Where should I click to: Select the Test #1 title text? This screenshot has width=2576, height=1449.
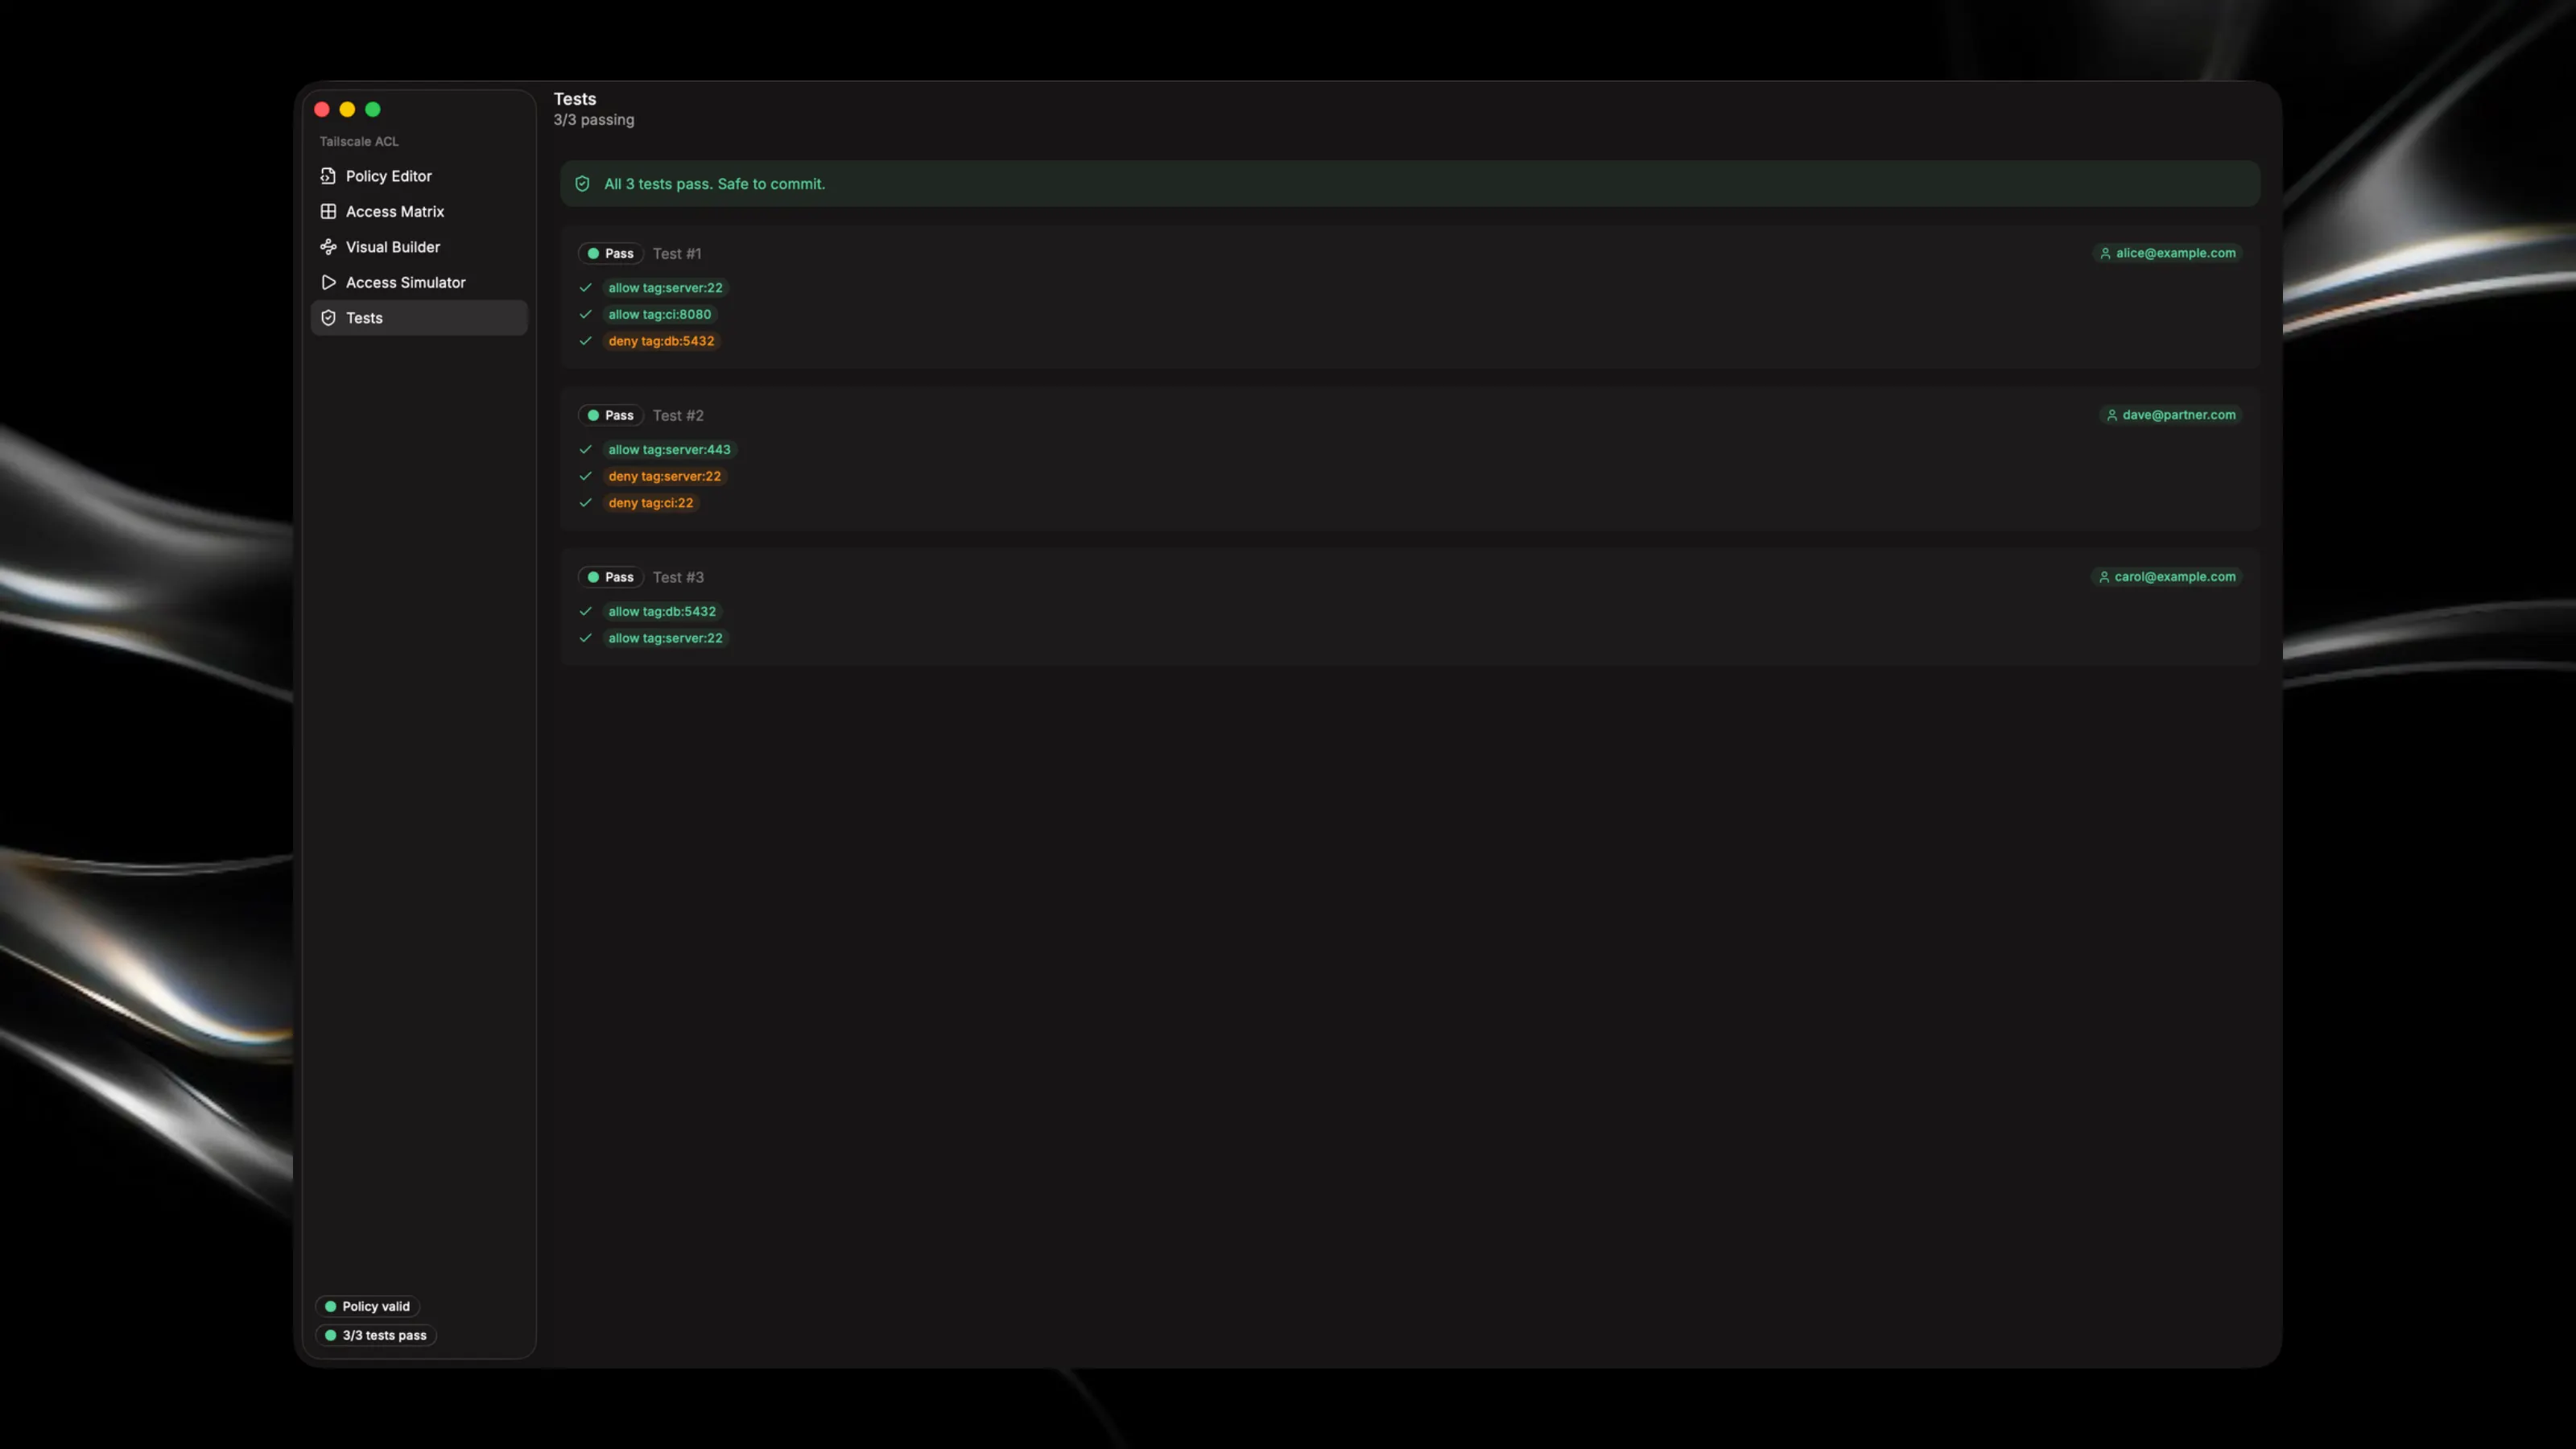click(677, 254)
